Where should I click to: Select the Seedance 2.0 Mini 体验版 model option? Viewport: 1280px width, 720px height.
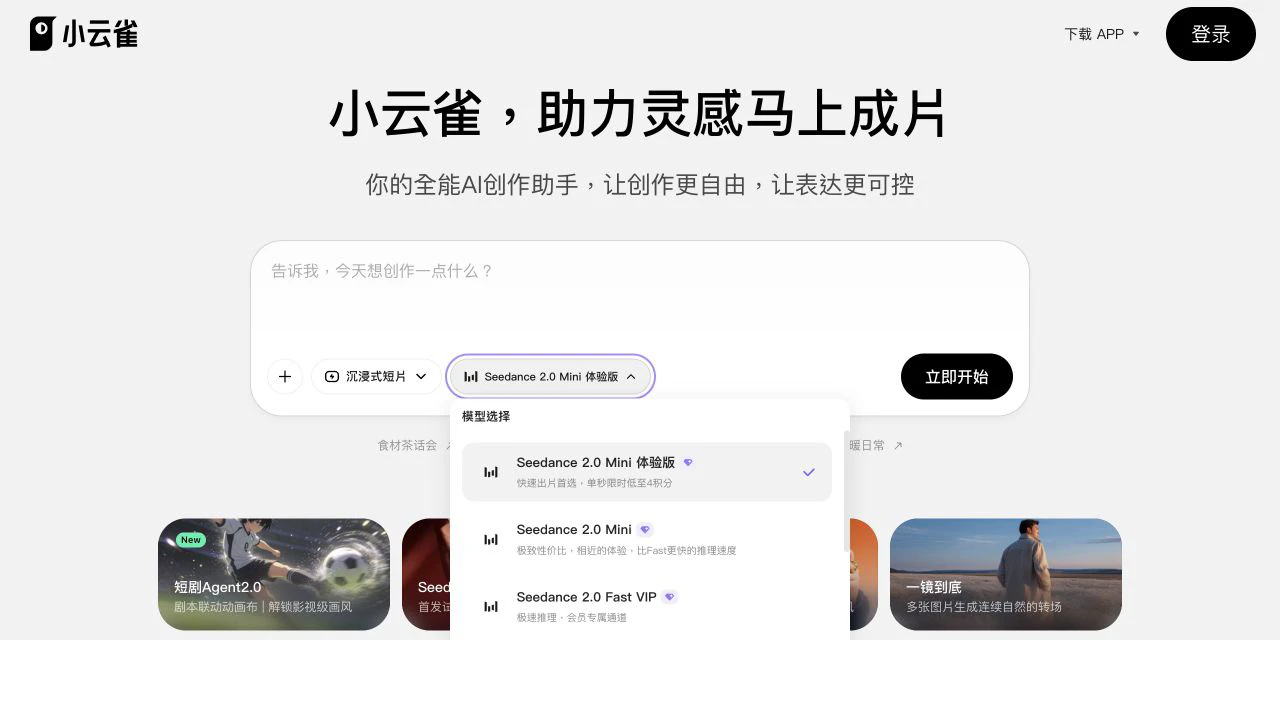click(x=647, y=472)
